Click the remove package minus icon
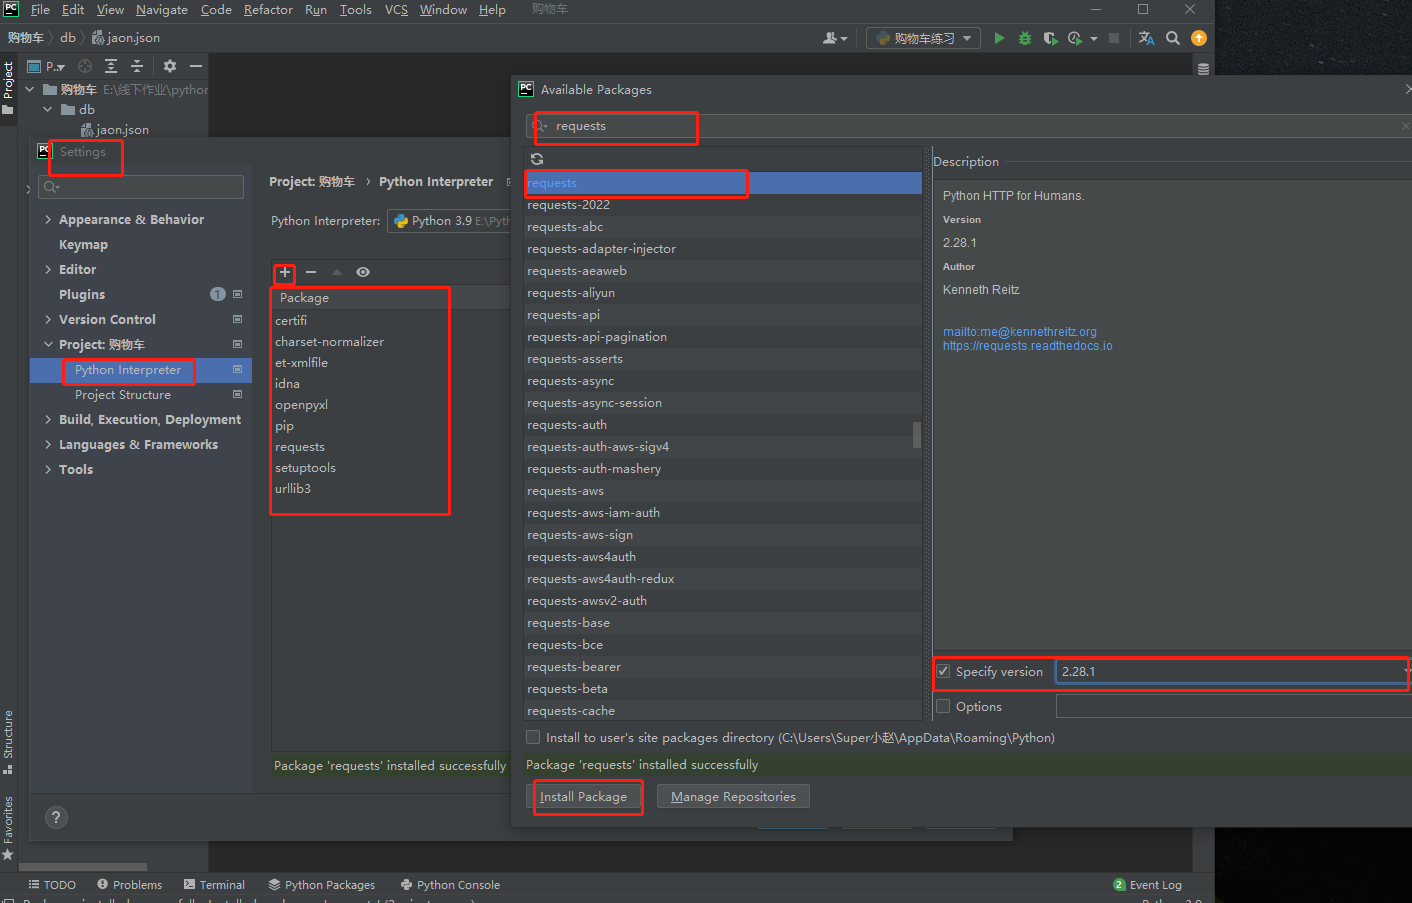The width and height of the screenshot is (1412, 903). (x=311, y=272)
